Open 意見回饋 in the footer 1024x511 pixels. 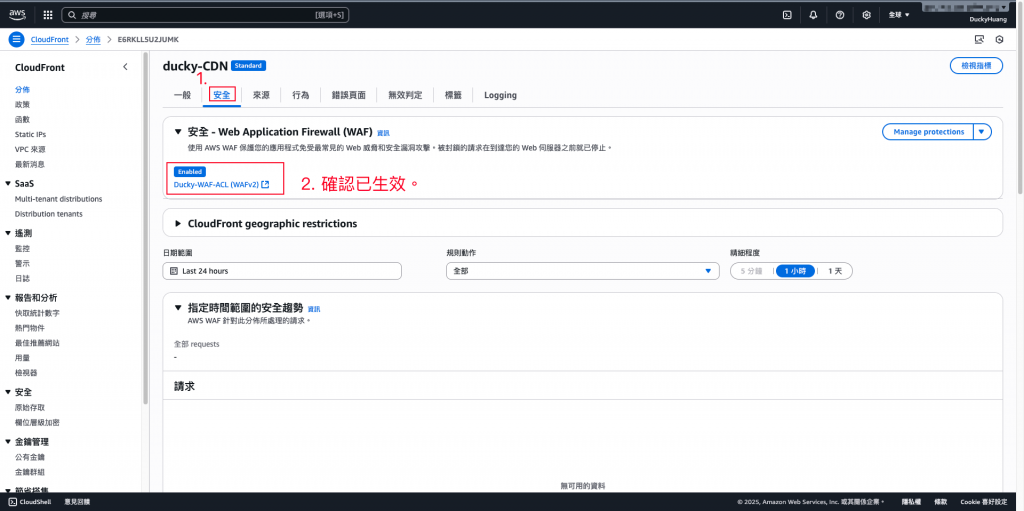(77, 502)
